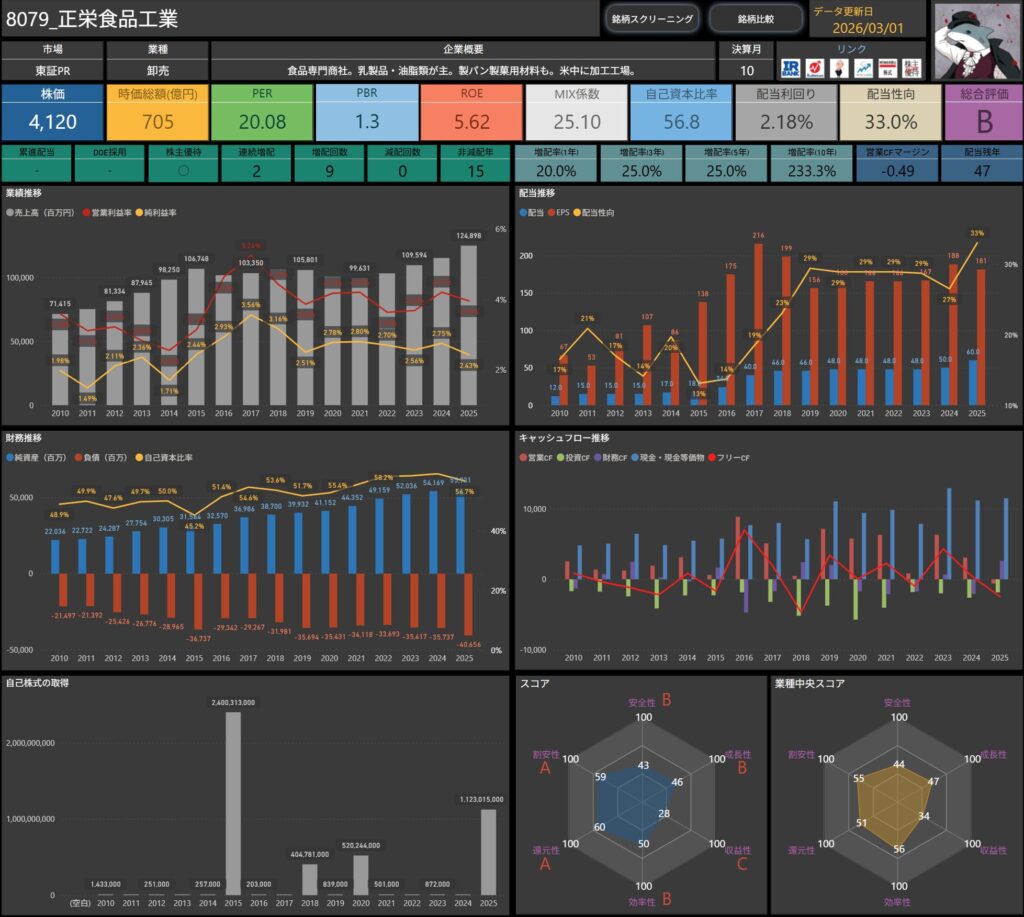Go to the 銘柄比較 page

[x=755, y=19]
